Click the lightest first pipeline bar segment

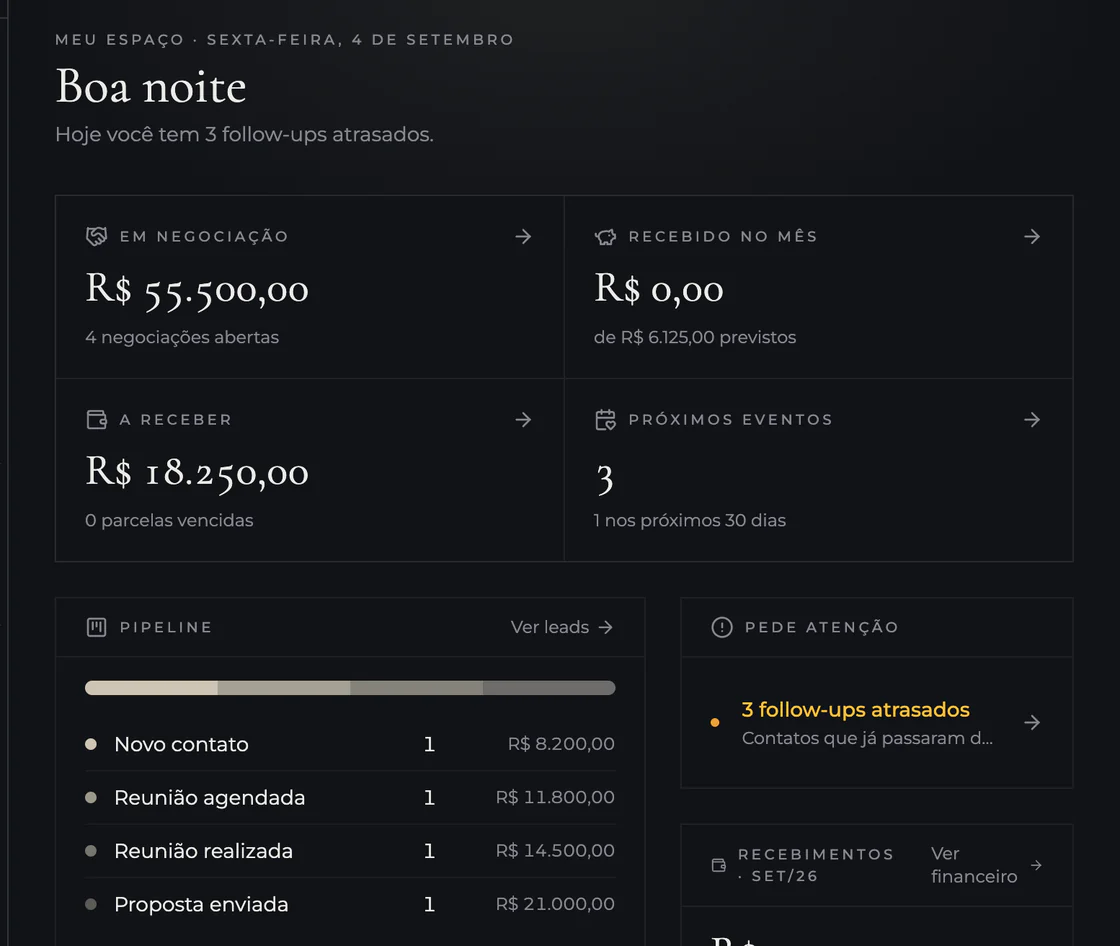pos(151,688)
